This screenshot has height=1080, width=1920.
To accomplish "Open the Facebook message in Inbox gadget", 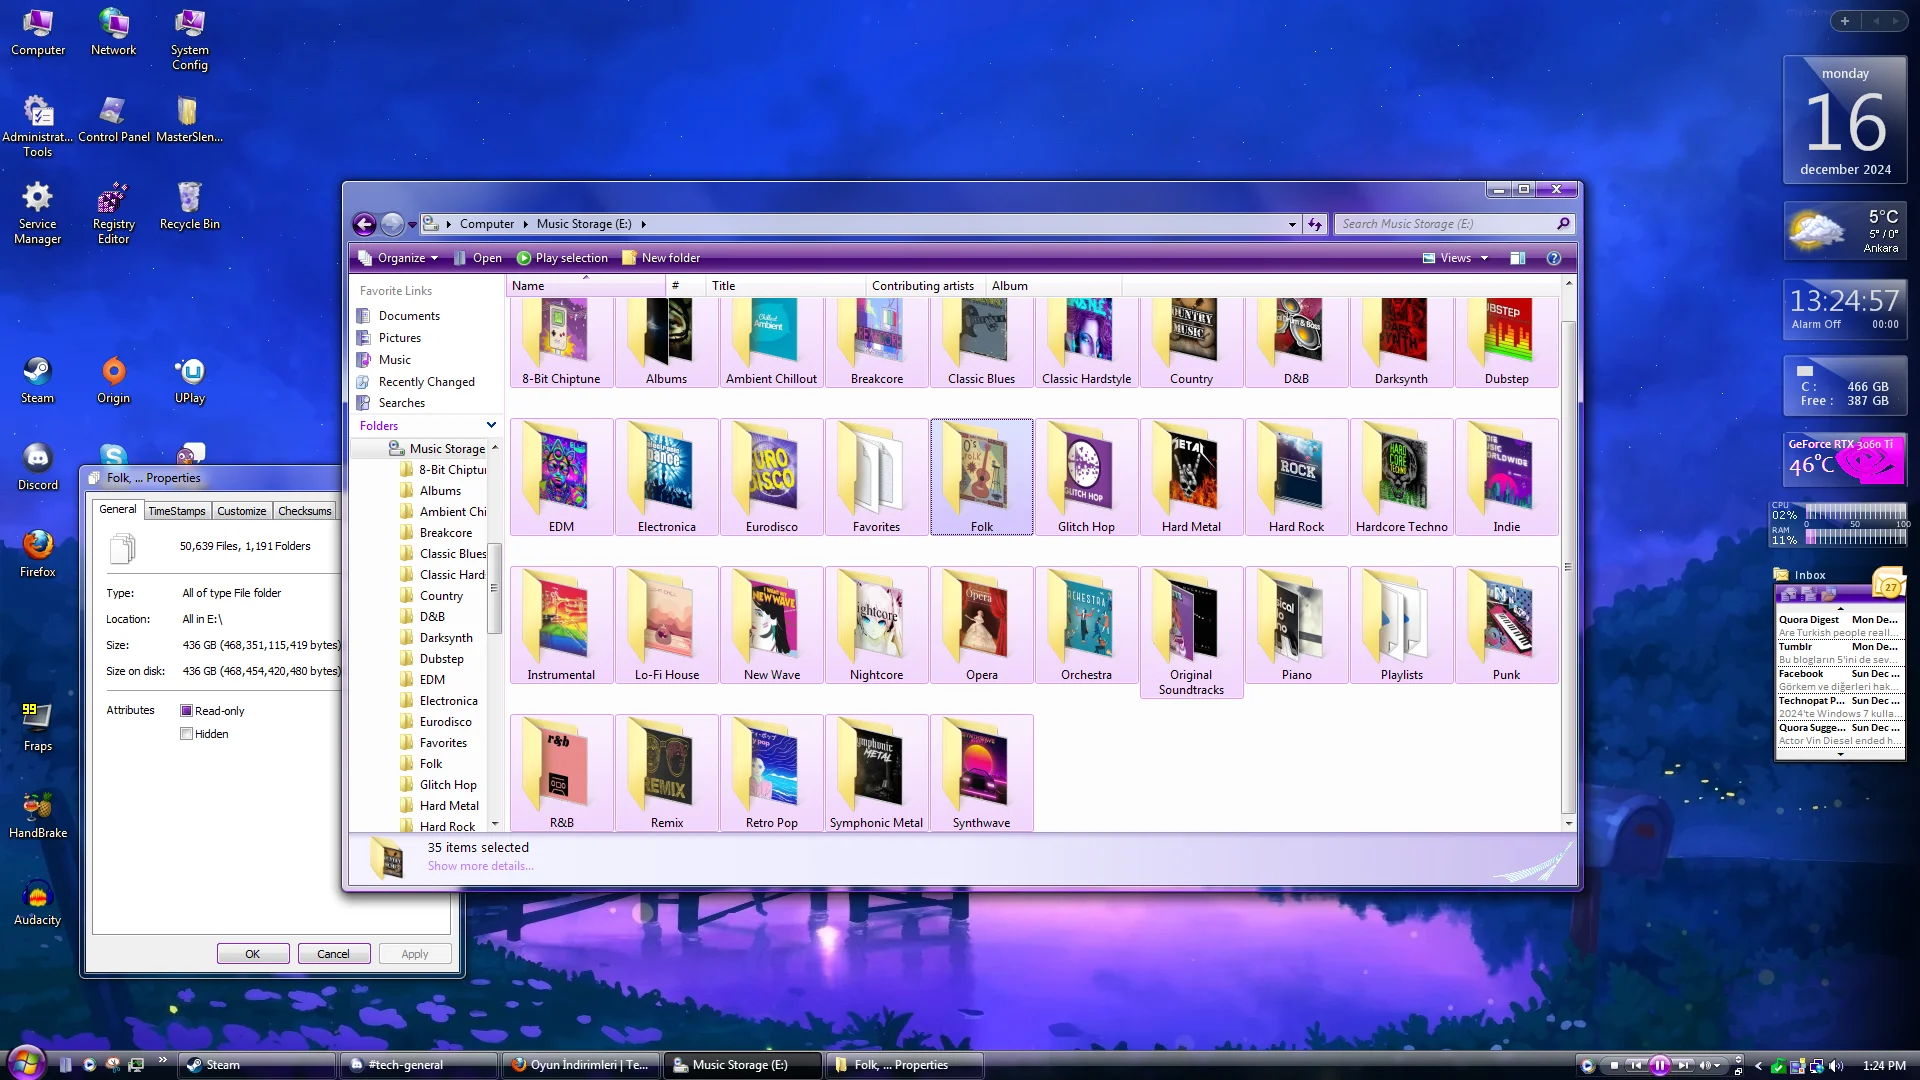I will pyautogui.click(x=1839, y=680).
